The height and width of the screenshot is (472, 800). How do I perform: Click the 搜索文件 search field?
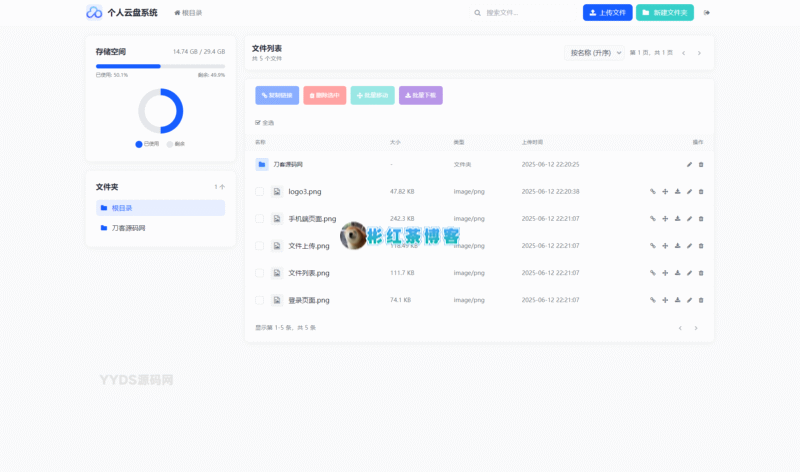[x=523, y=13]
